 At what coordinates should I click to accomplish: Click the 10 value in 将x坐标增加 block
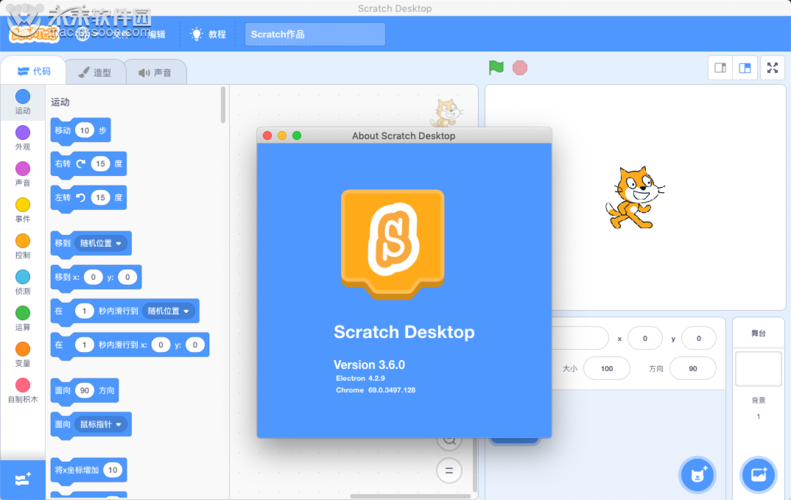pos(113,470)
